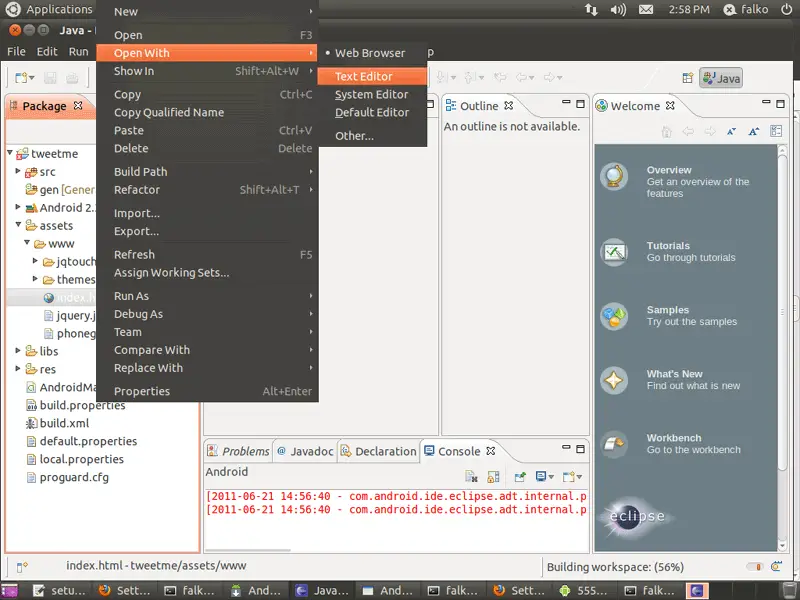
Task: Collapse the assets folder node
Action: [x=18, y=224]
